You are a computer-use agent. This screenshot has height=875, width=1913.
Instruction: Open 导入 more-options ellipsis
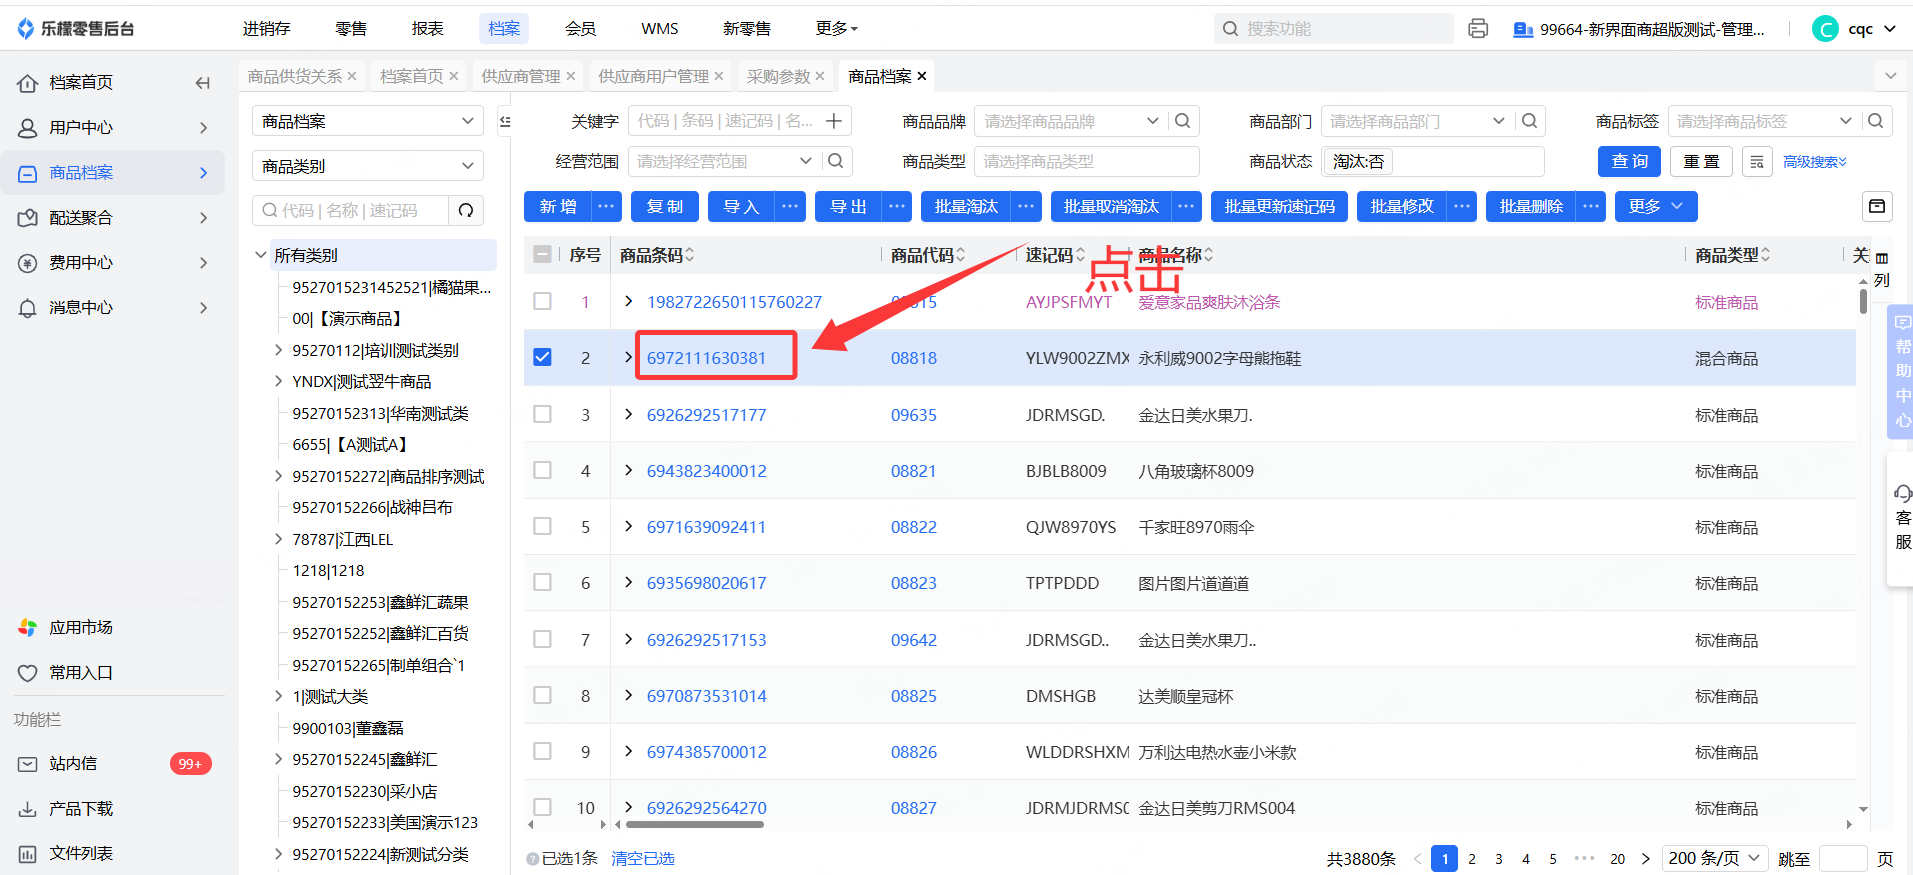coord(790,206)
